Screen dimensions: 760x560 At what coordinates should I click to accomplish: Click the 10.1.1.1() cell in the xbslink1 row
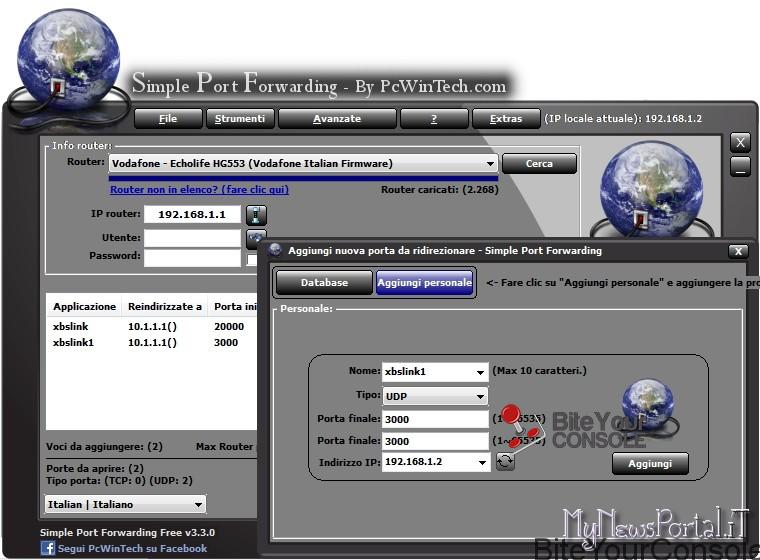pyautogui.click(x=152, y=342)
